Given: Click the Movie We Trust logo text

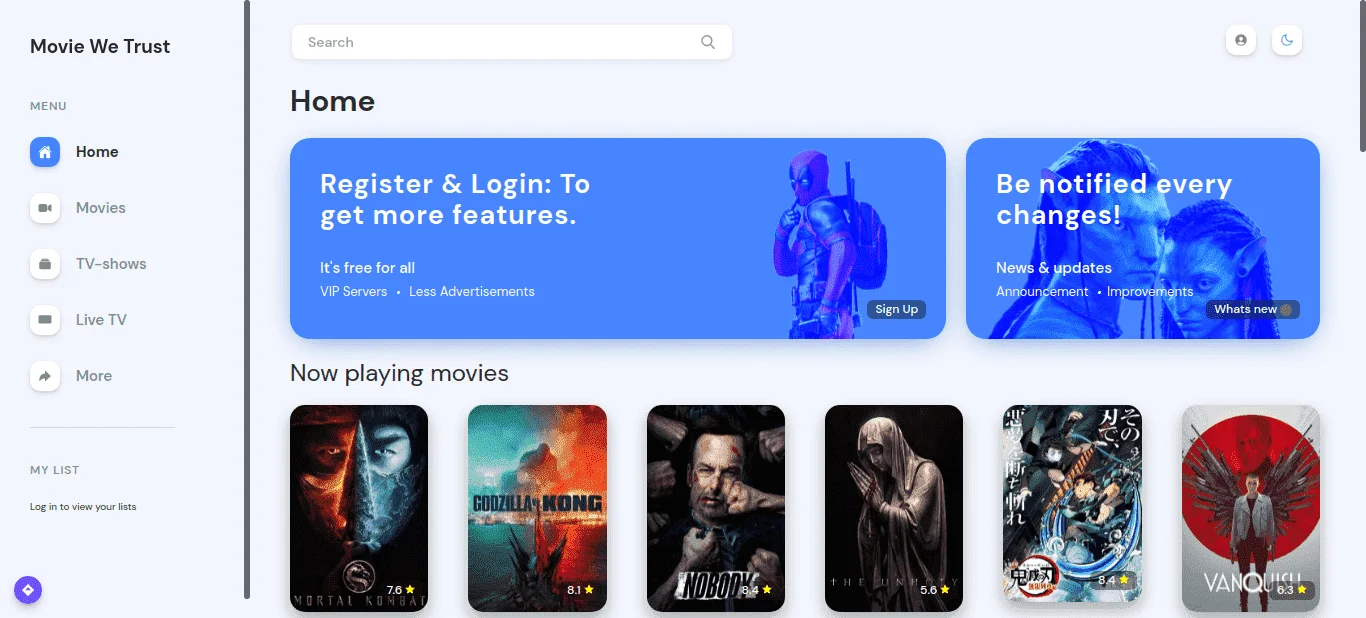Looking at the screenshot, I should point(100,46).
